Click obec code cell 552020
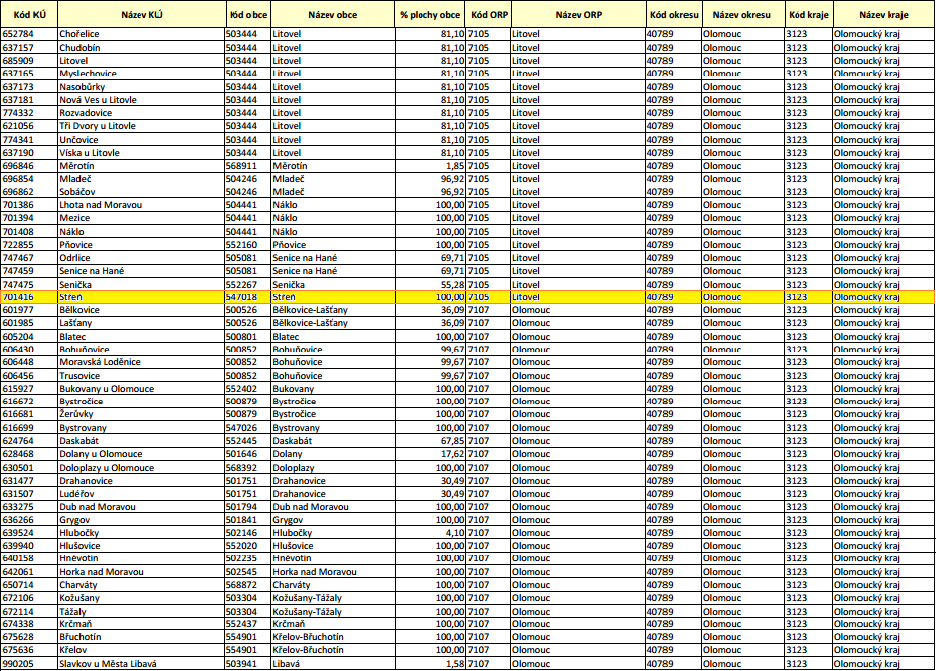Image resolution: width=936 pixels, height=671 pixels. (248, 546)
